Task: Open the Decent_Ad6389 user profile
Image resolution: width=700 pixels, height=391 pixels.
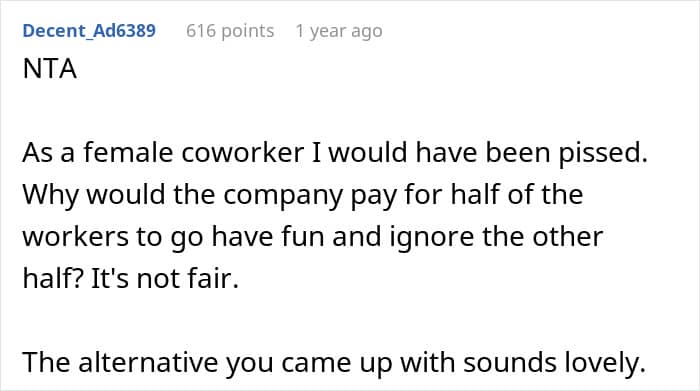Action: (89, 31)
